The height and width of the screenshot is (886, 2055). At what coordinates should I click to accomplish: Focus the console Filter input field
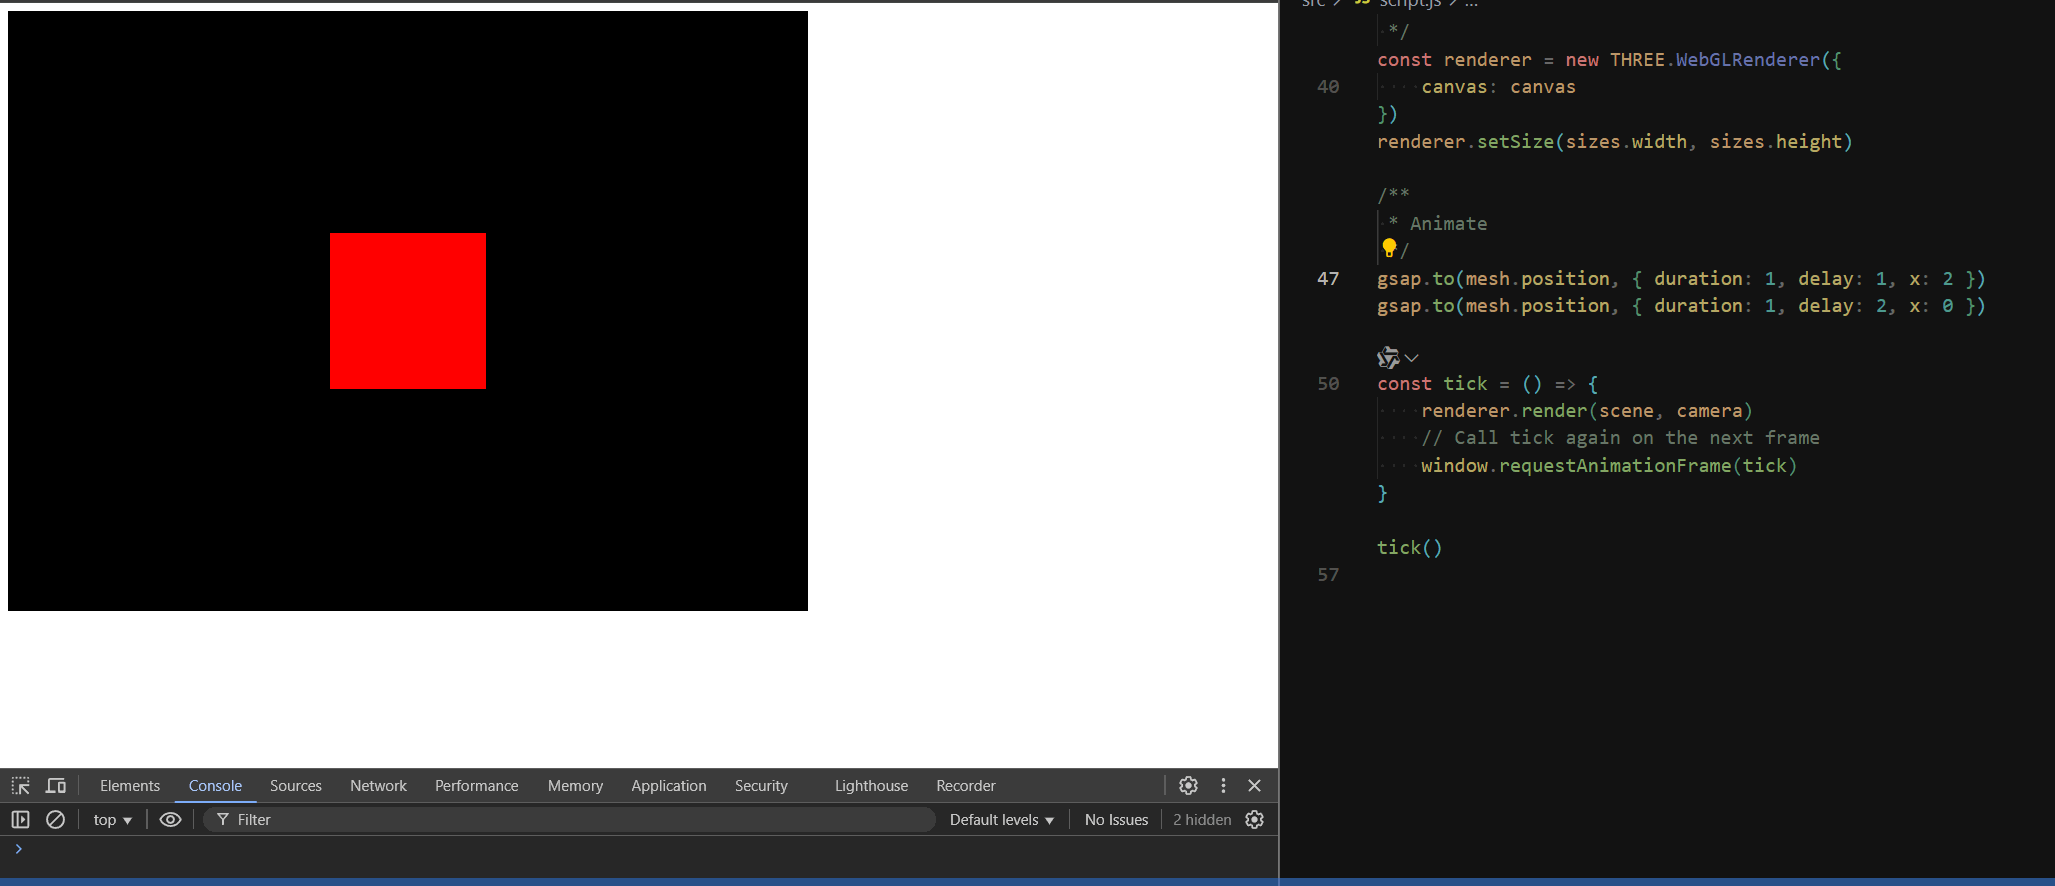pyautogui.click(x=570, y=820)
